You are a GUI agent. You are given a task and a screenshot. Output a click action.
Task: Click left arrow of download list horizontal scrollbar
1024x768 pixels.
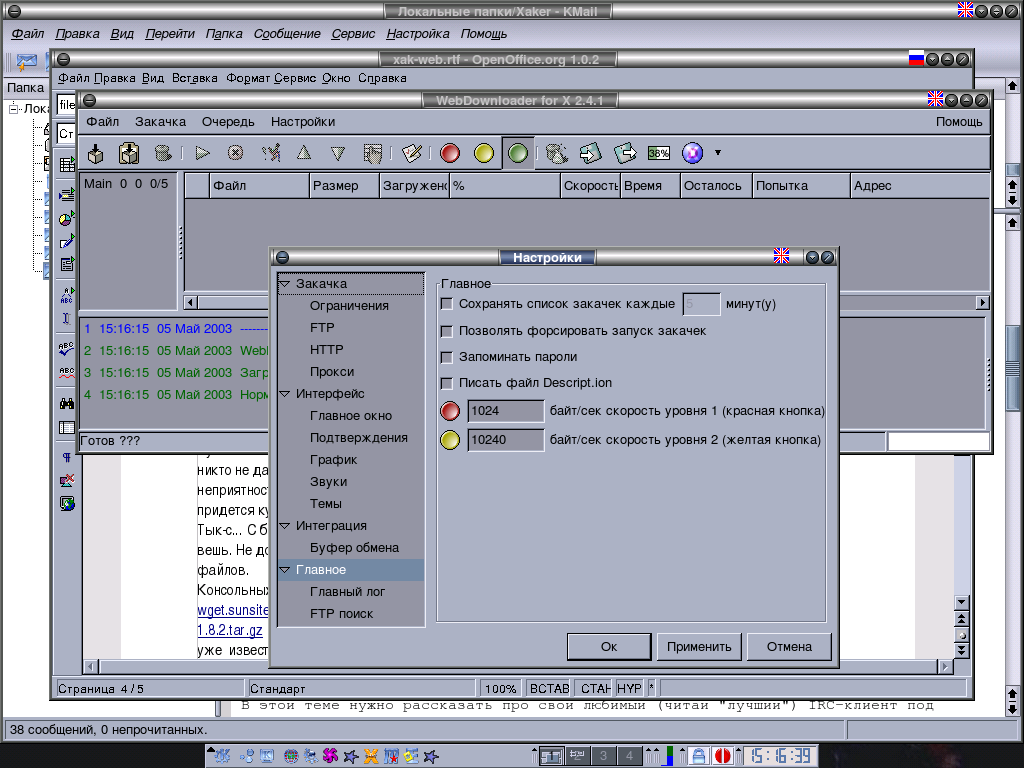191,302
